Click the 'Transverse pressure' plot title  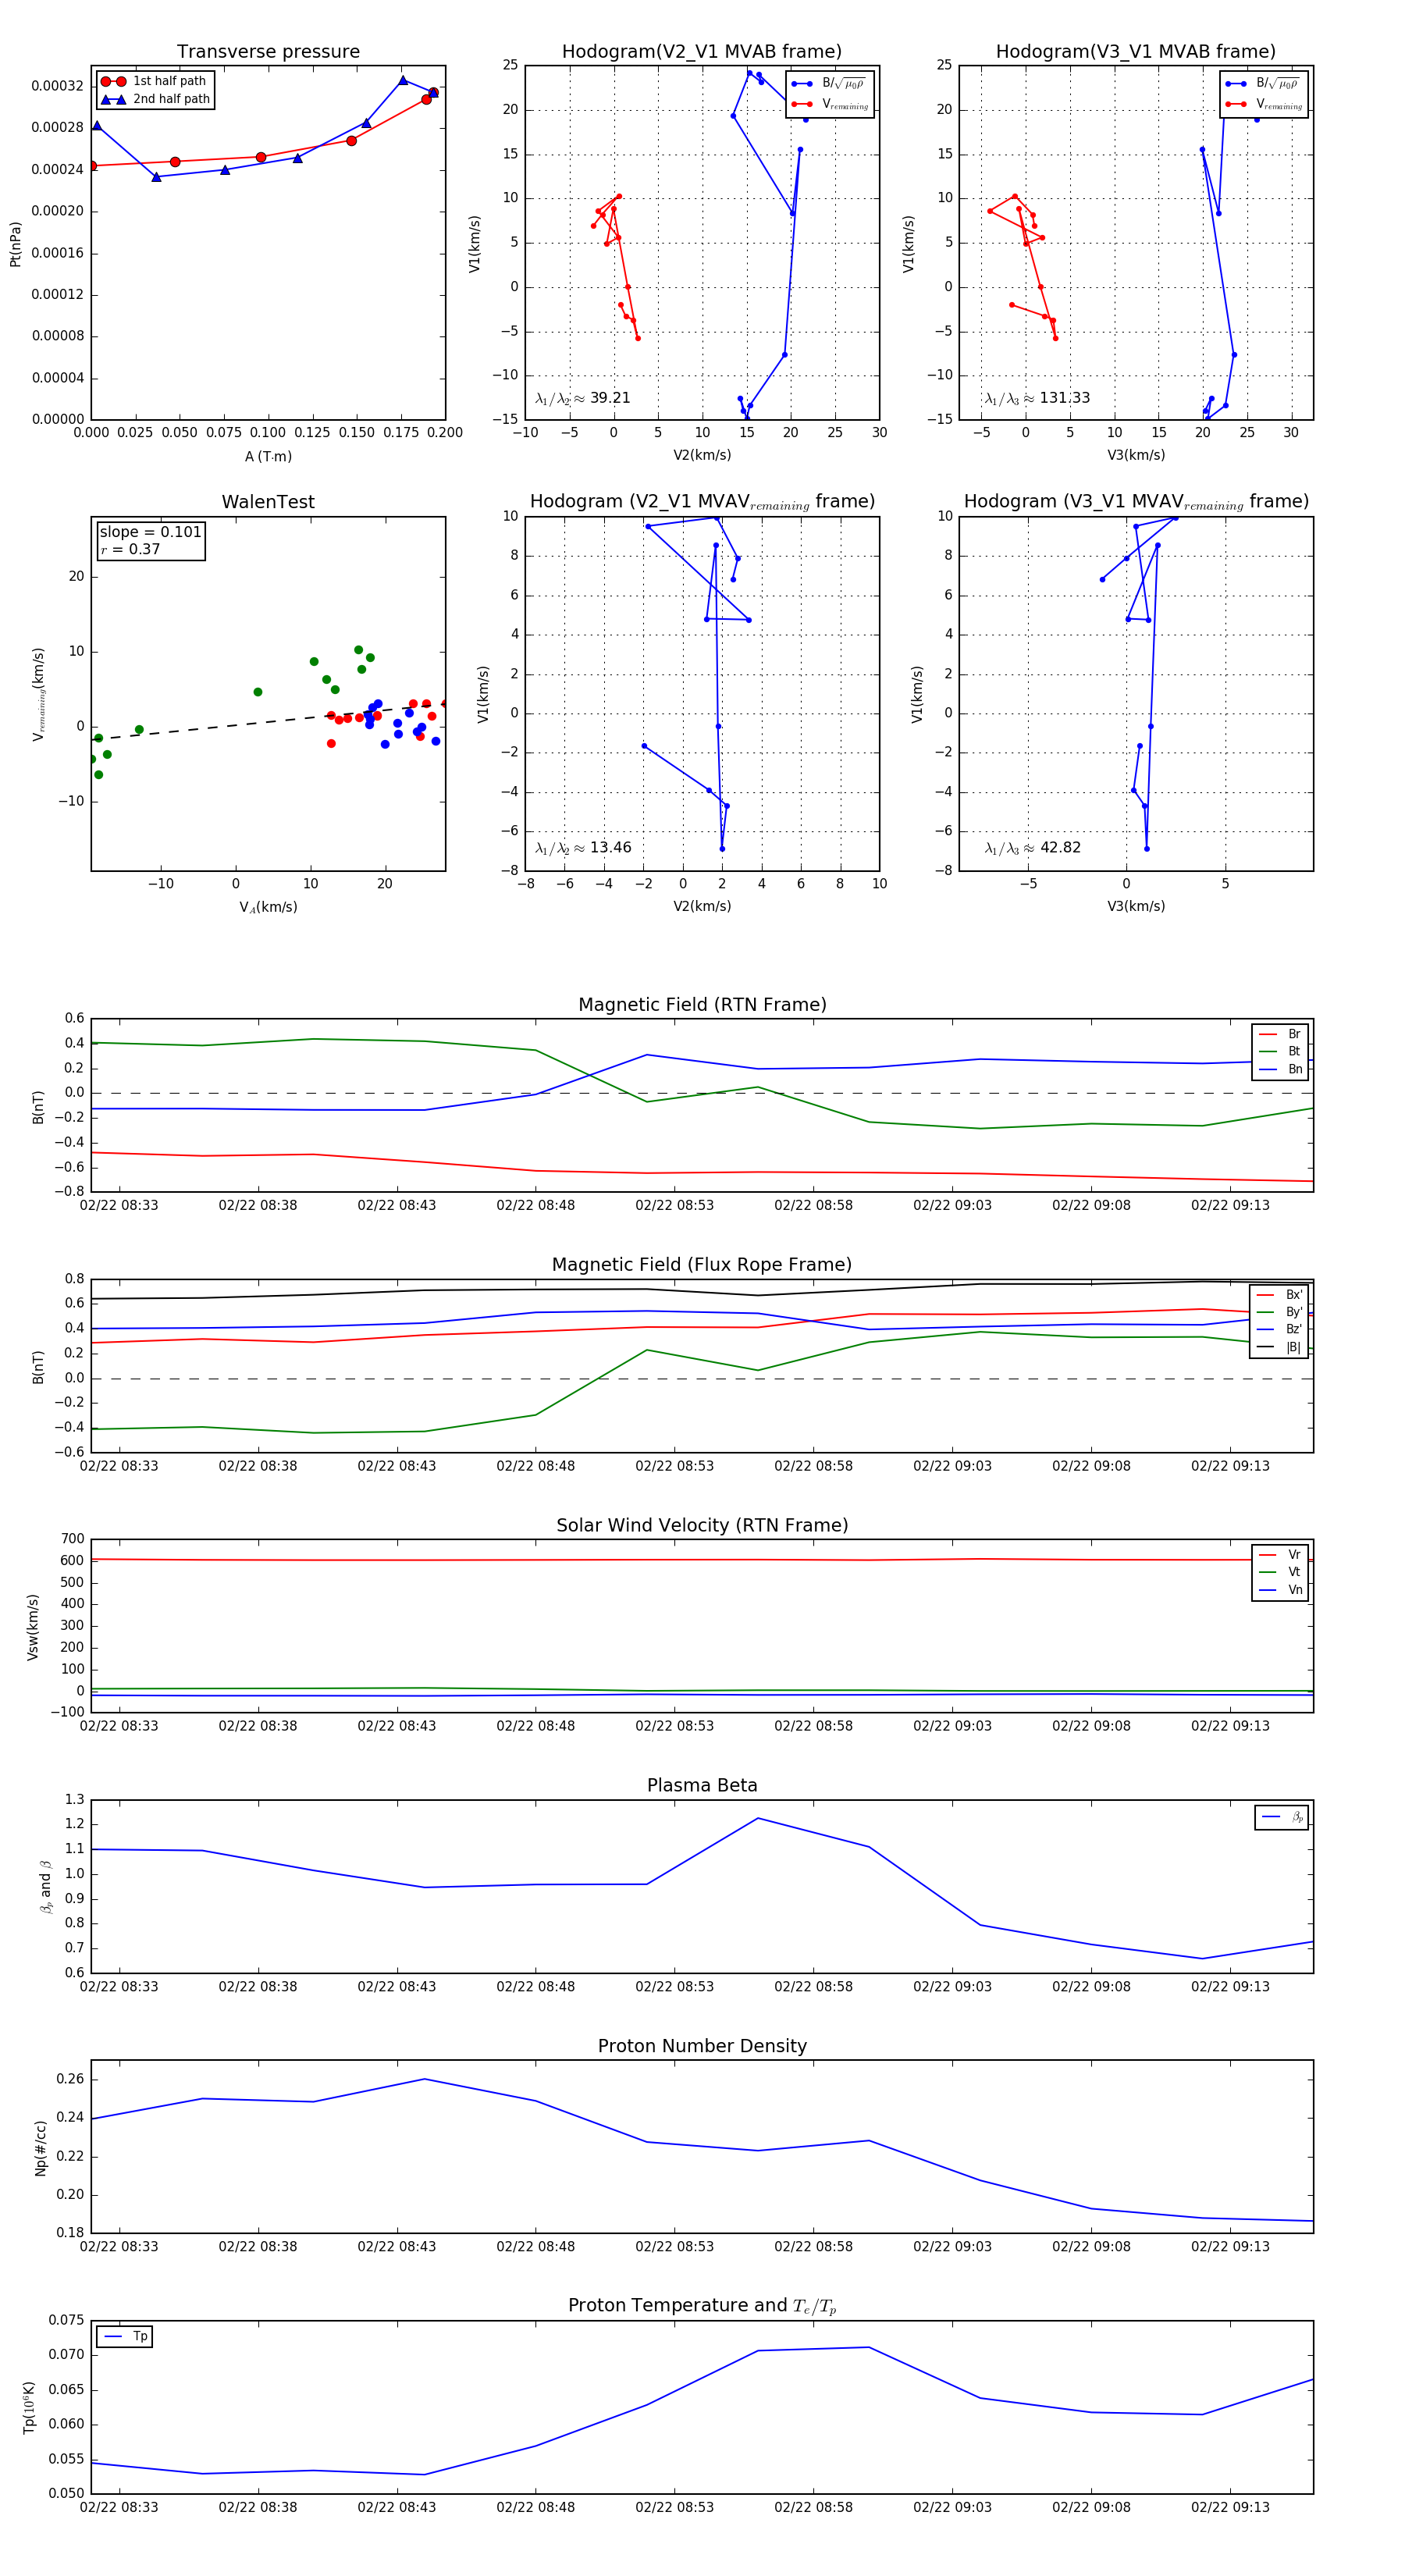click(268, 52)
